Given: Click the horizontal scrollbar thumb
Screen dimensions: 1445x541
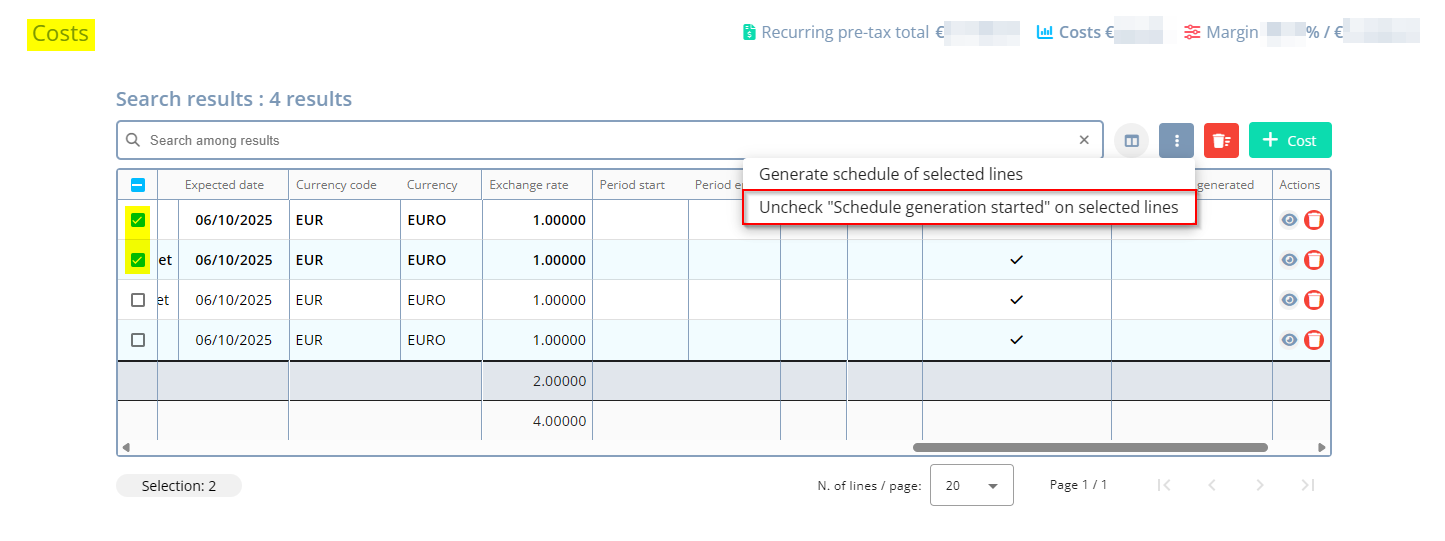Looking at the screenshot, I should 1090,448.
